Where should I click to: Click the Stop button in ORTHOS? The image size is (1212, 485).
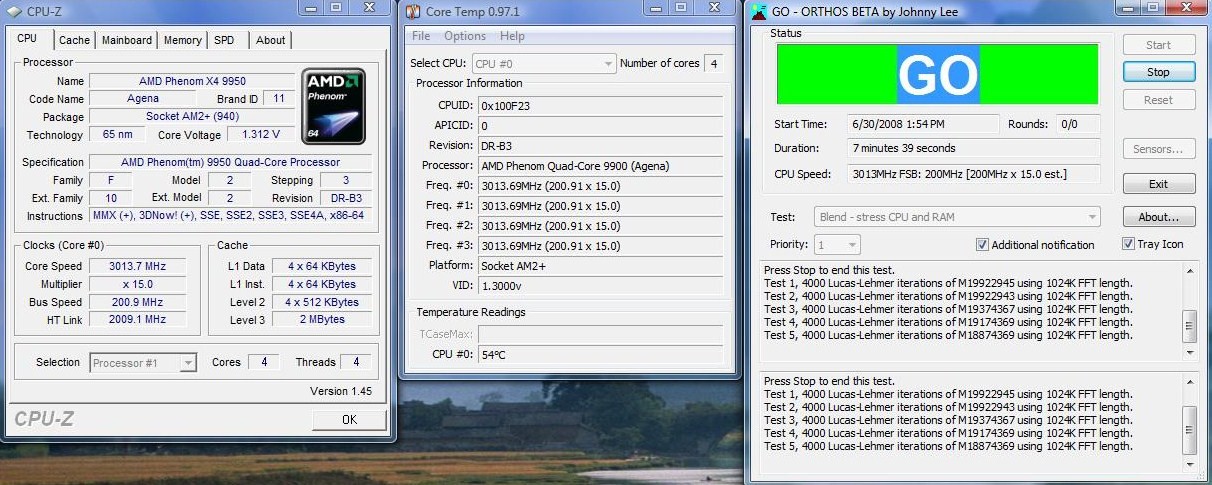click(x=1158, y=72)
